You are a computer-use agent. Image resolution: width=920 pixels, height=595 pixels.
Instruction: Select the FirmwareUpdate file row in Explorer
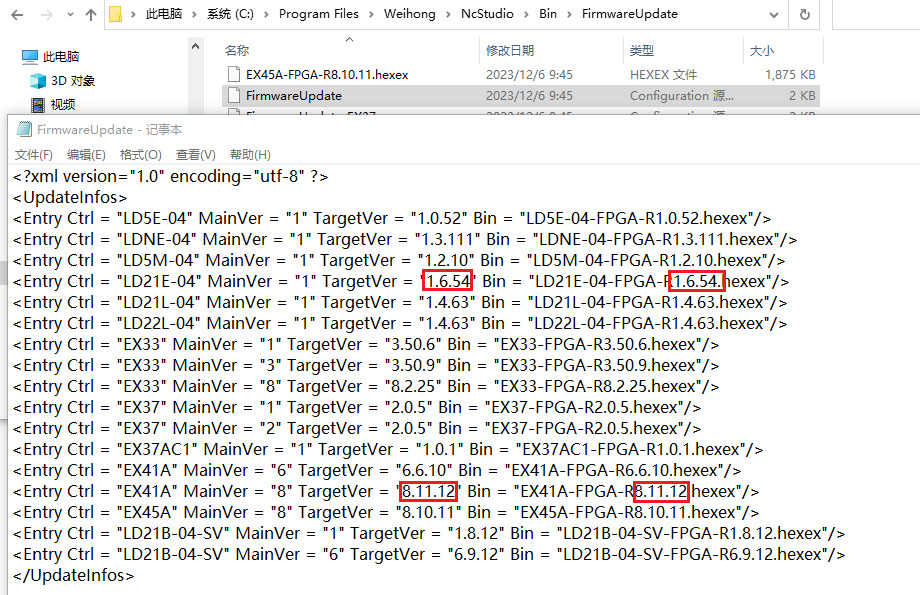(x=520, y=95)
